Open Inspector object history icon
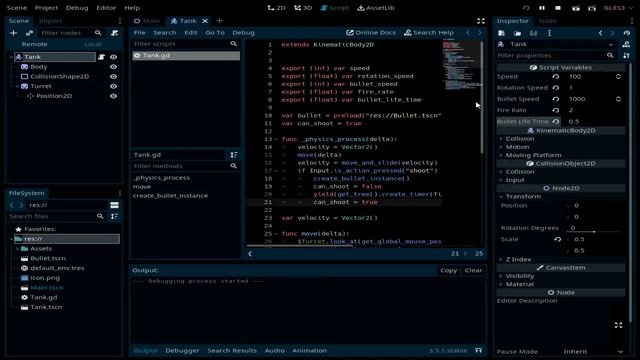Viewport: 640px width, 360px height. click(x=627, y=33)
